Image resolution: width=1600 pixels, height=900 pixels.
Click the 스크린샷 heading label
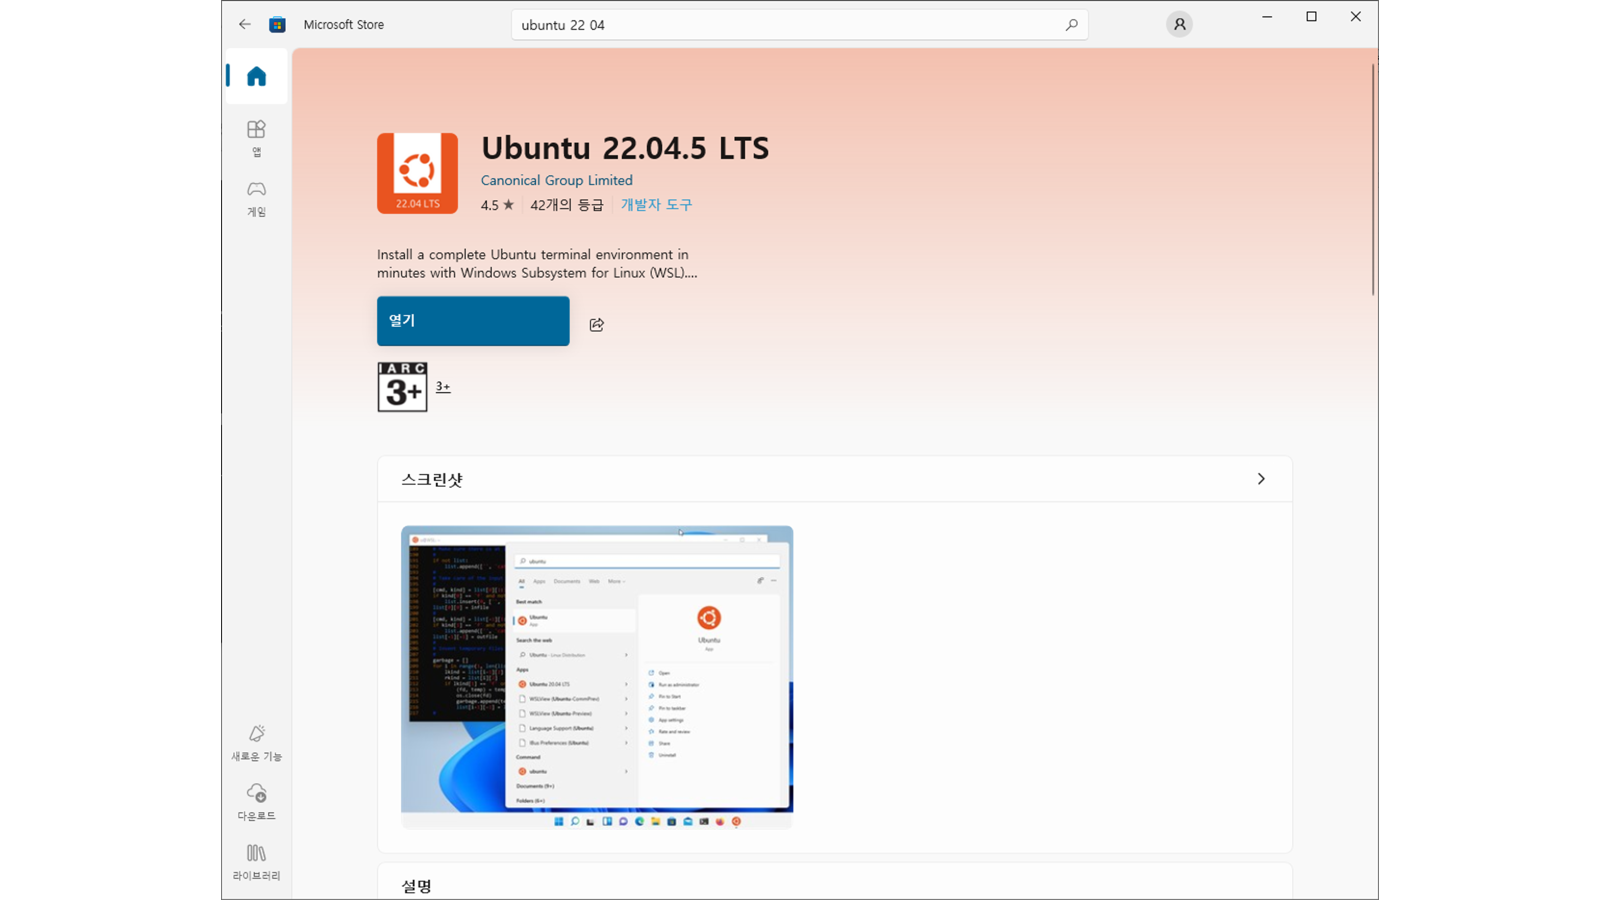(x=432, y=480)
